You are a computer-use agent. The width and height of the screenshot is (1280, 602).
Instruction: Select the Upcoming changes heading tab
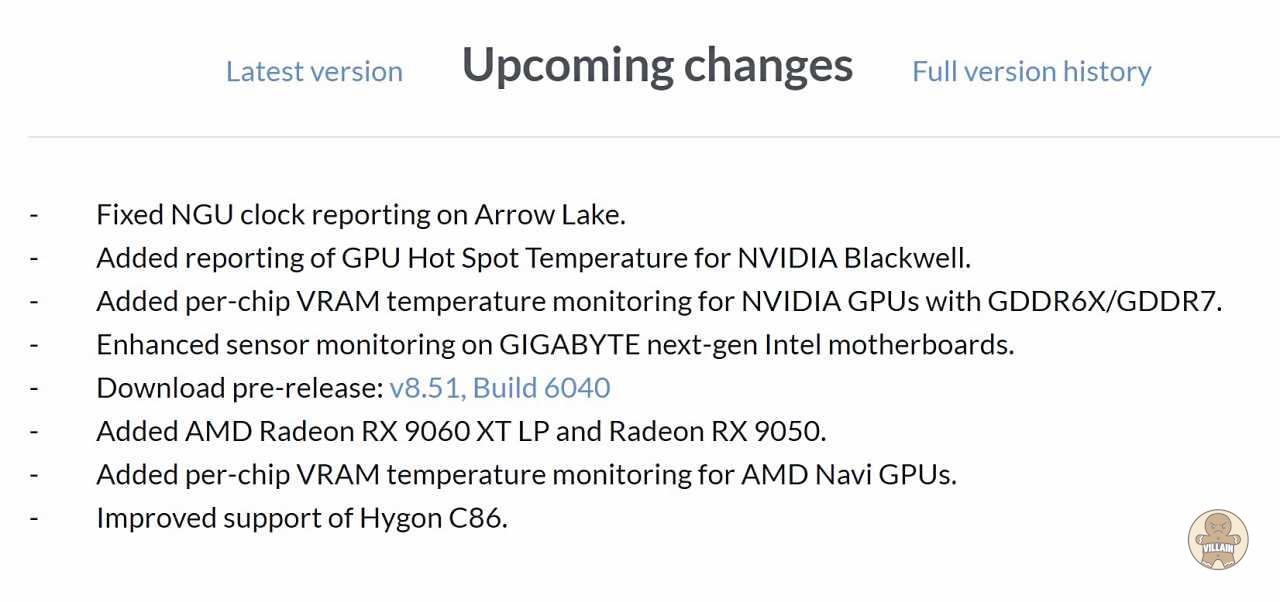pyautogui.click(x=657, y=66)
